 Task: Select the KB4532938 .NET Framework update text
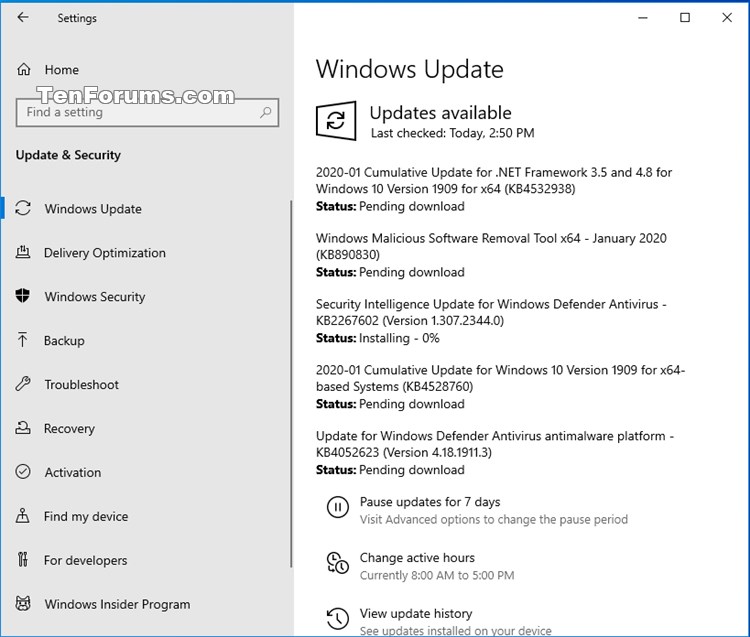click(494, 180)
